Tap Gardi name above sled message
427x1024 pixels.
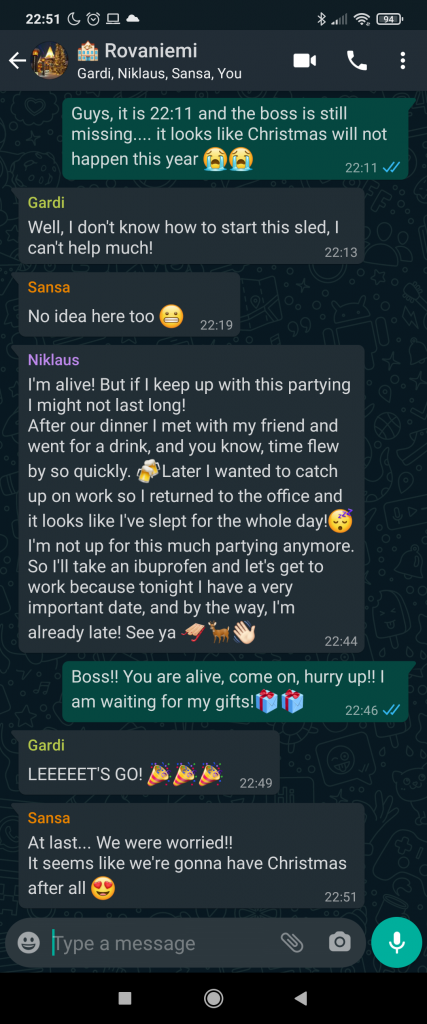pyautogui.click(x=46, y=202)
